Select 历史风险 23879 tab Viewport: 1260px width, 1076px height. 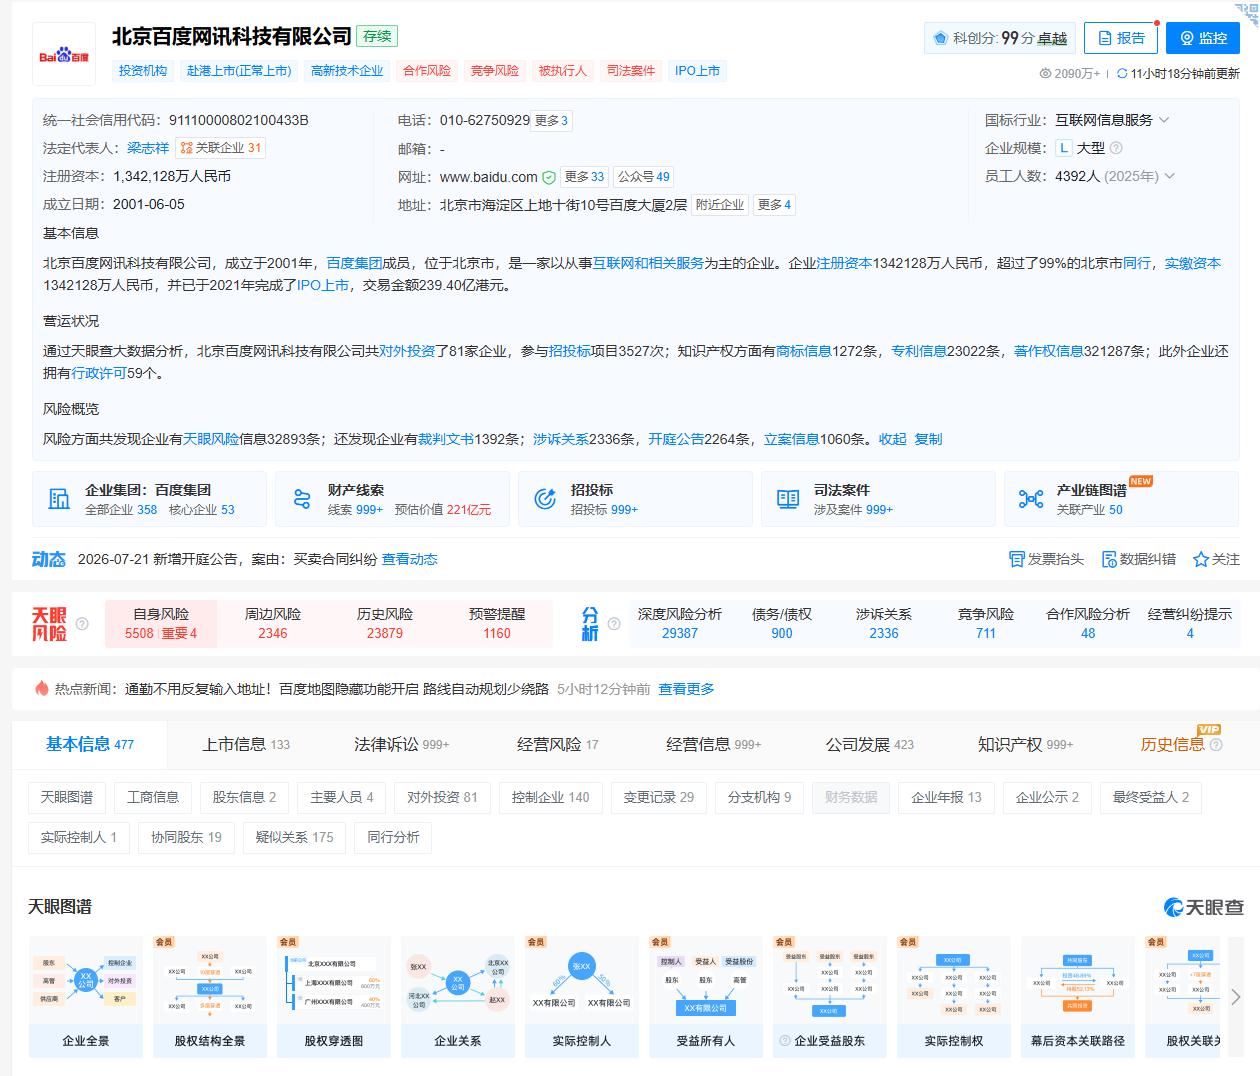click(385, 623)
